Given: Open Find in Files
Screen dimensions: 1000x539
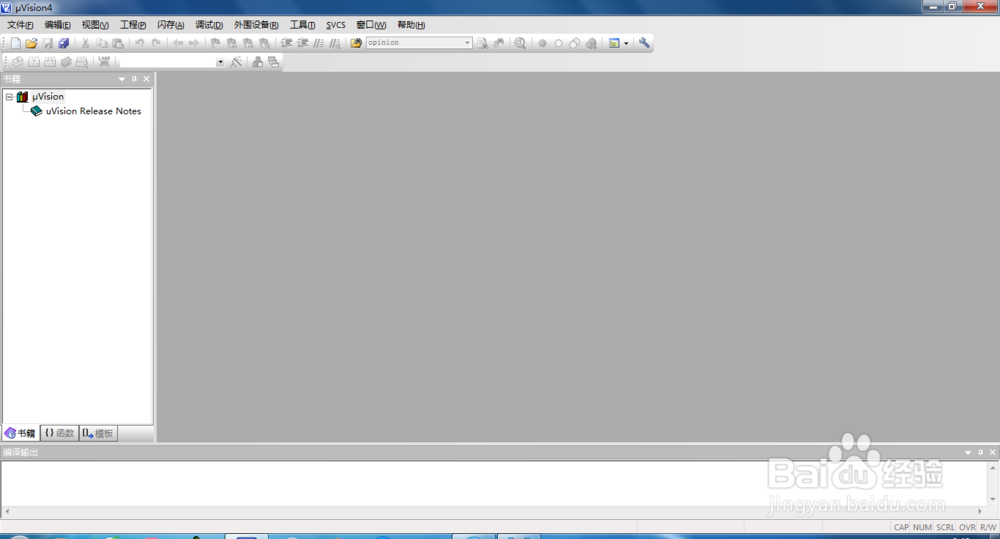Looking at the screenshot, I should [356, 43].
